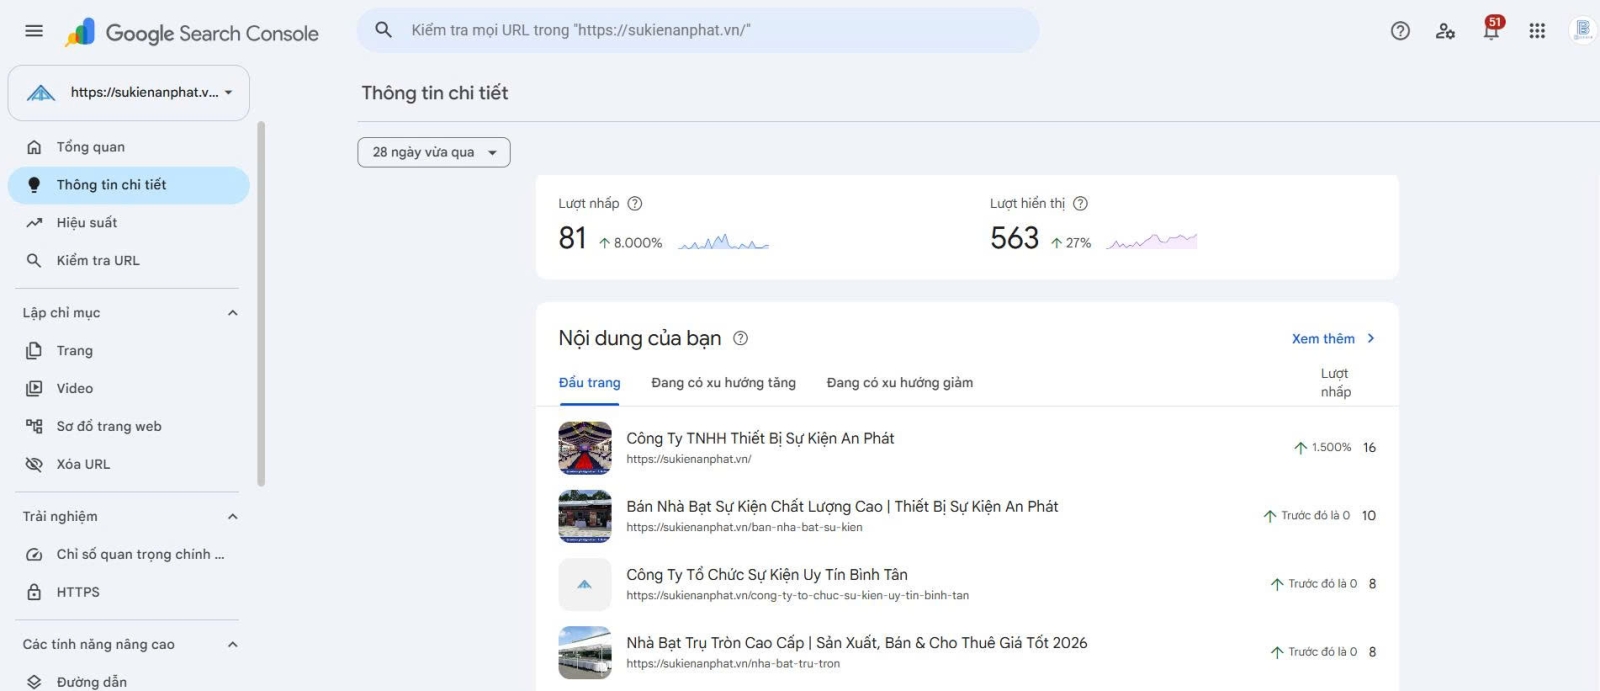The image size is (1600, 691).
Task: Click the Trang pages icon
Action: tap(34, 351)
